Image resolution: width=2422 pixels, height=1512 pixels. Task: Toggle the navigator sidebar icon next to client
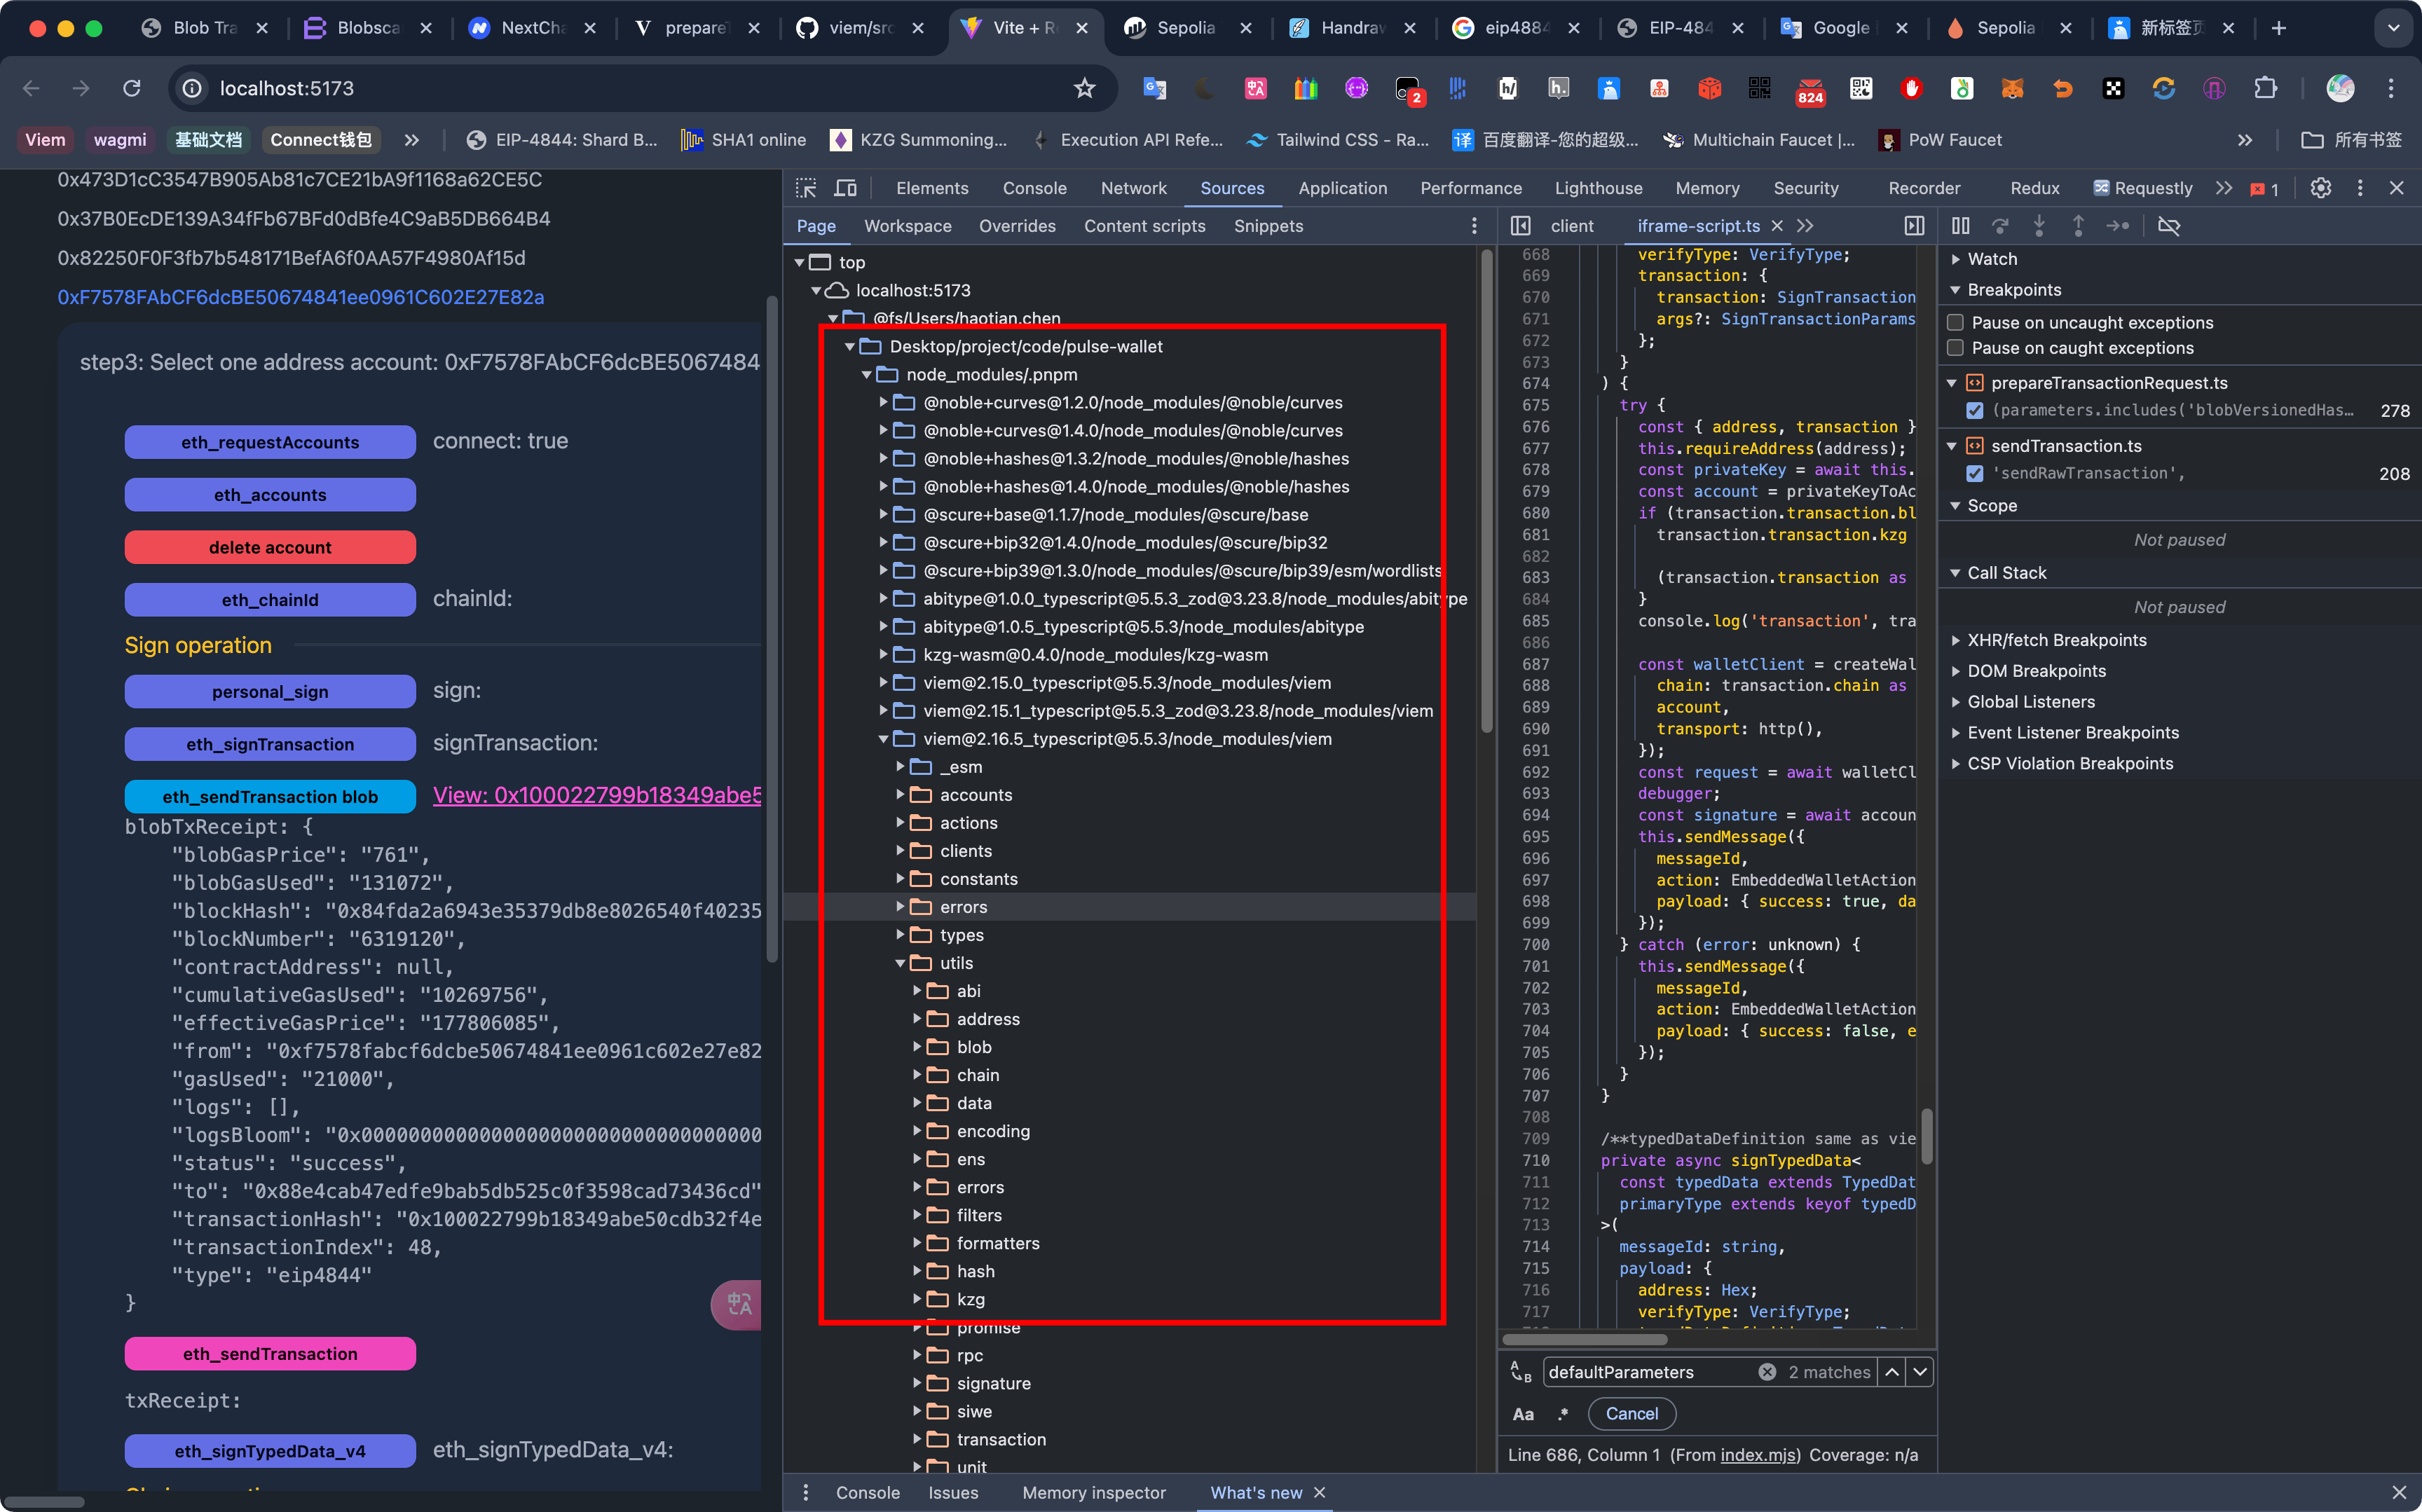coord(1521,226)
